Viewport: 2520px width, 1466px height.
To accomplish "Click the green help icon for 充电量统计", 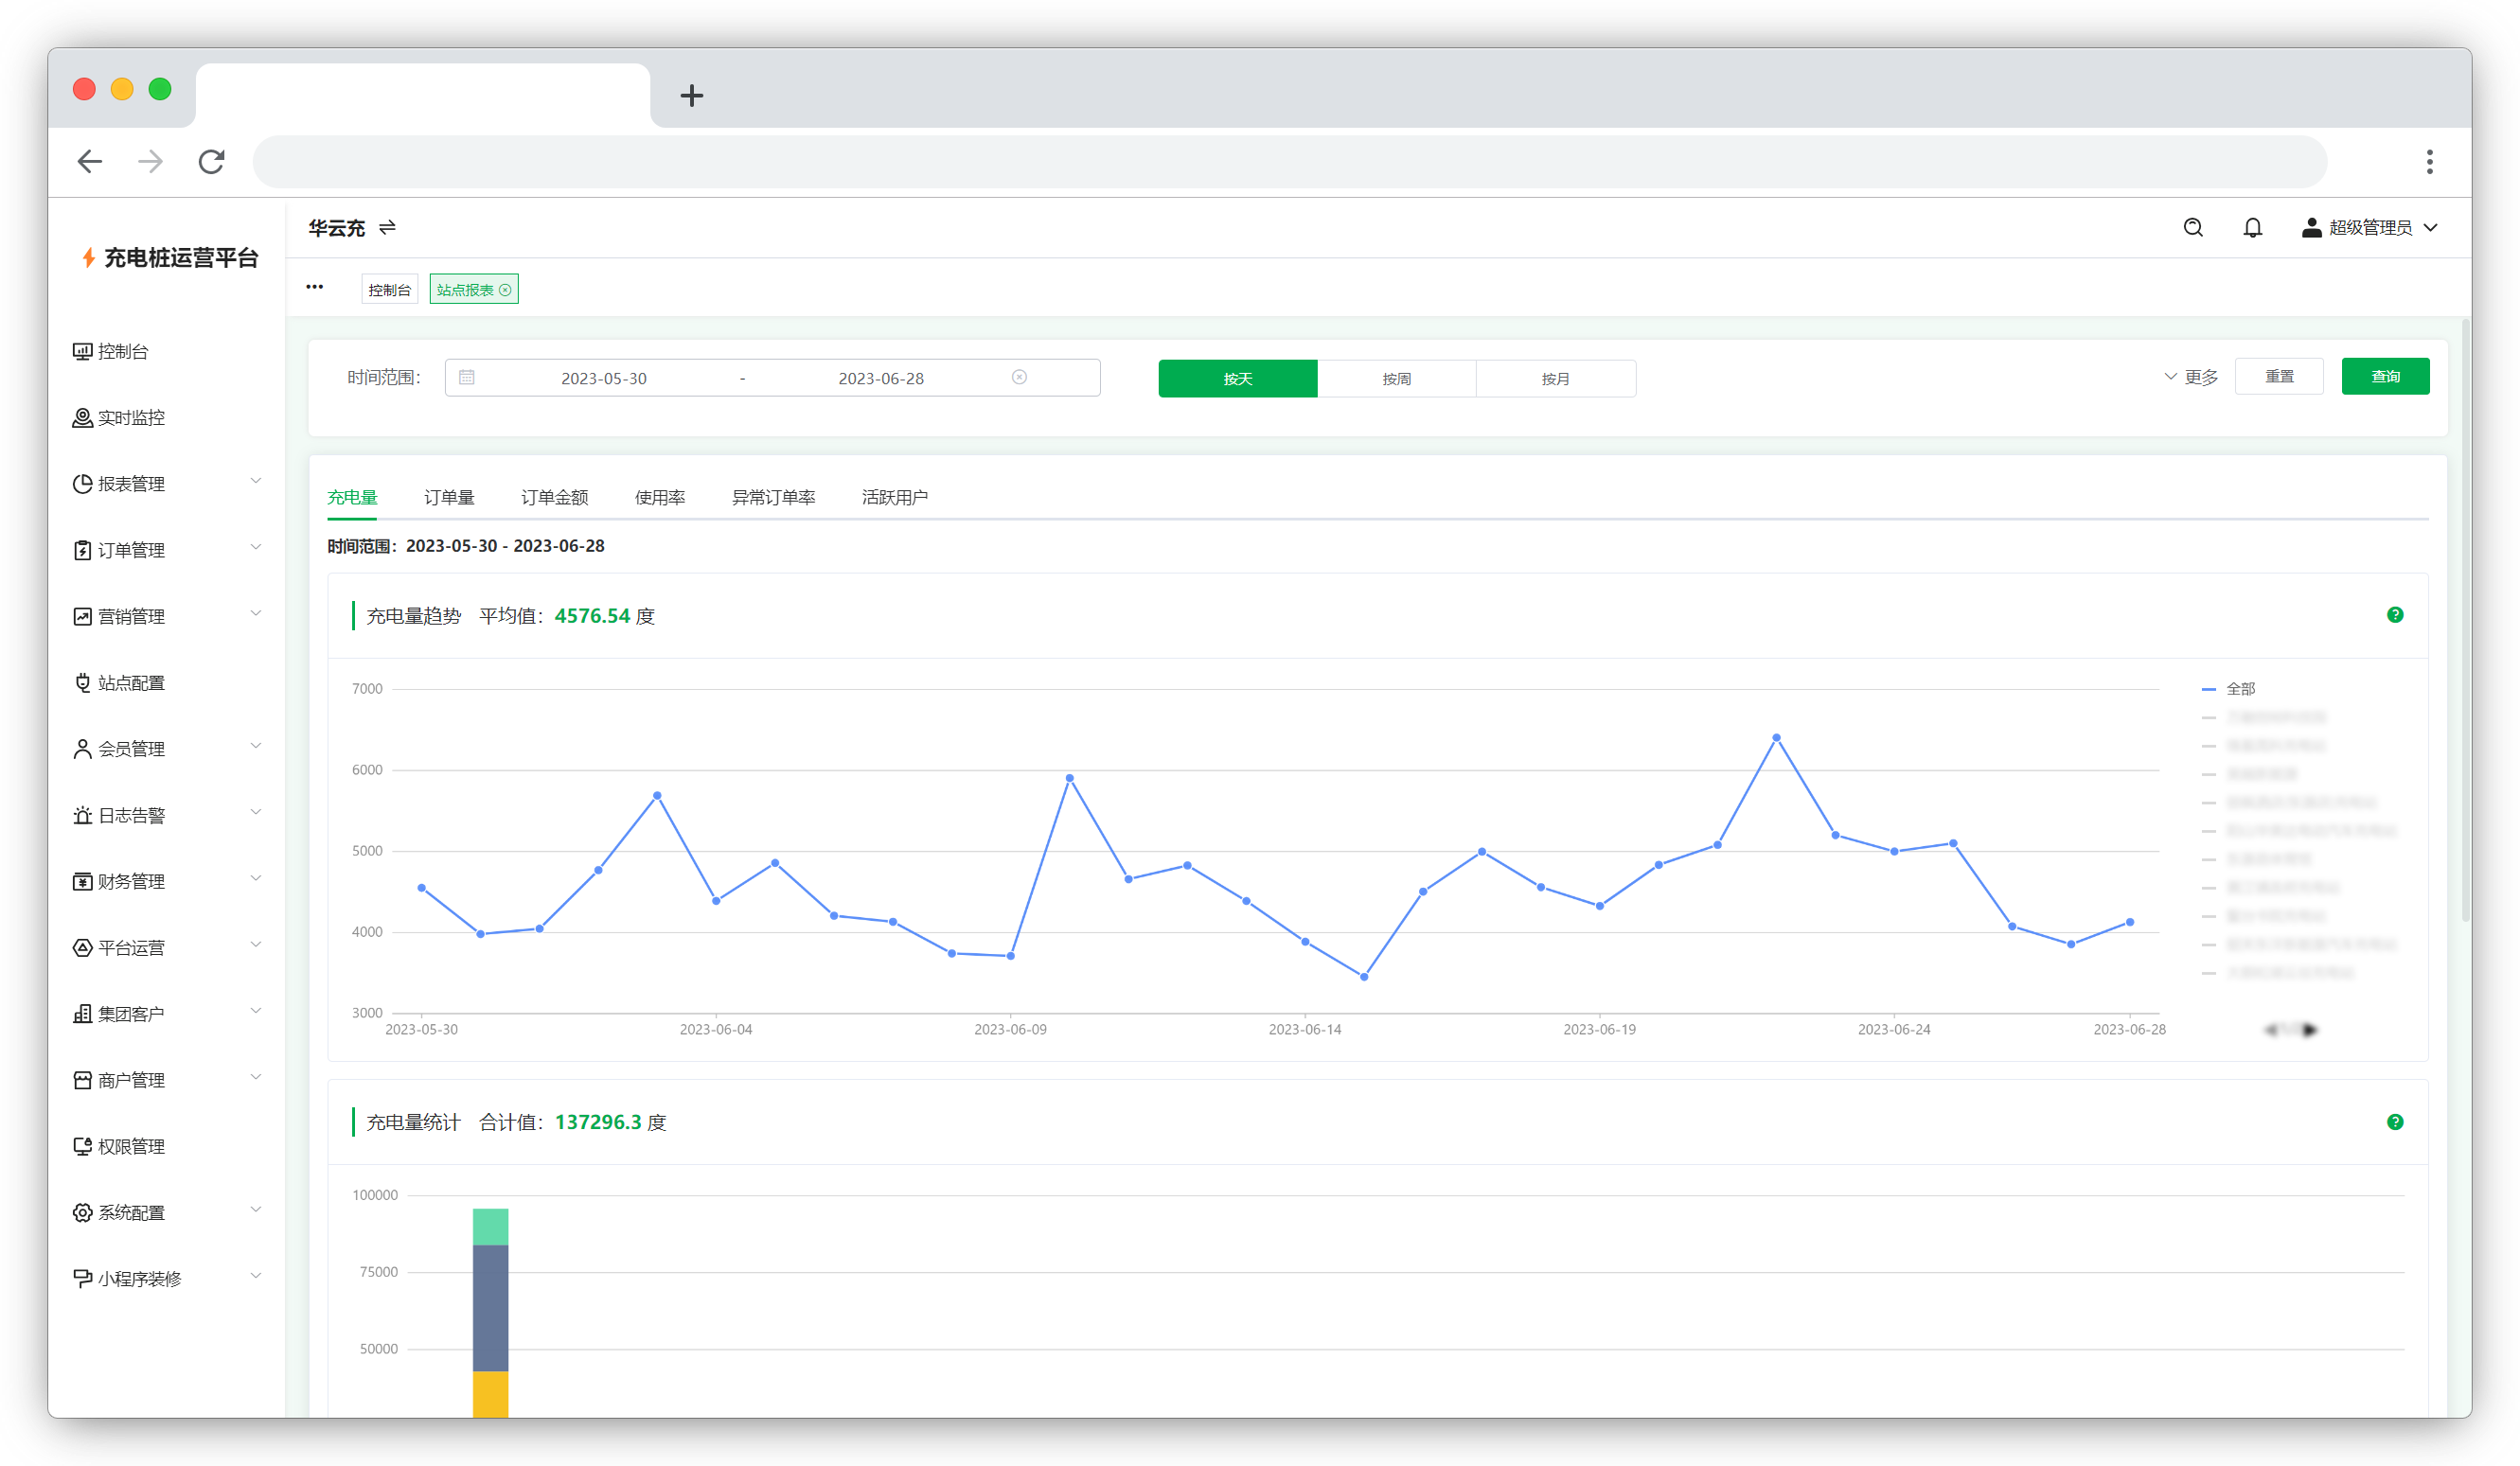I will click(x=2394, y=1122).
